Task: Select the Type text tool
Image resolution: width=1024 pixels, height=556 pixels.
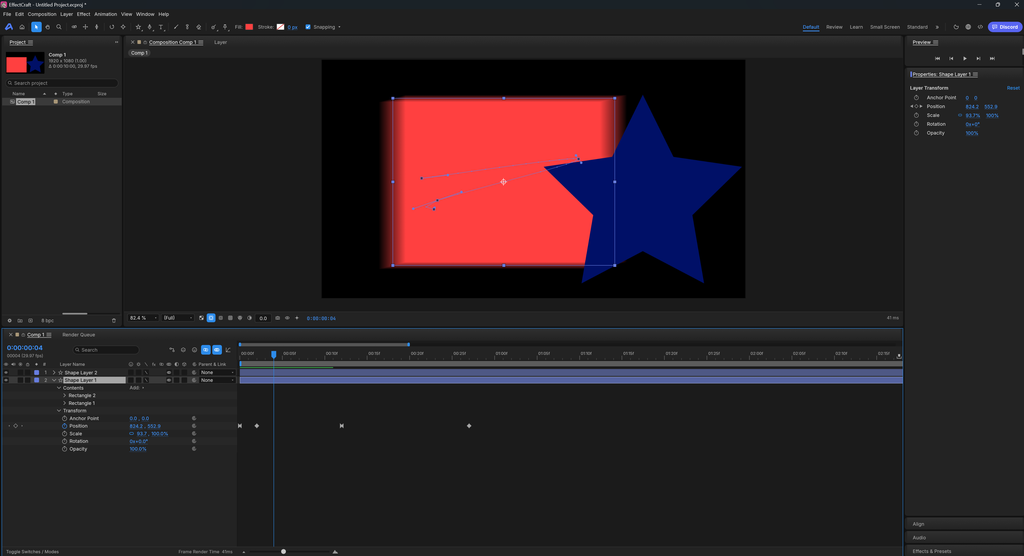Action: (161, 27)
